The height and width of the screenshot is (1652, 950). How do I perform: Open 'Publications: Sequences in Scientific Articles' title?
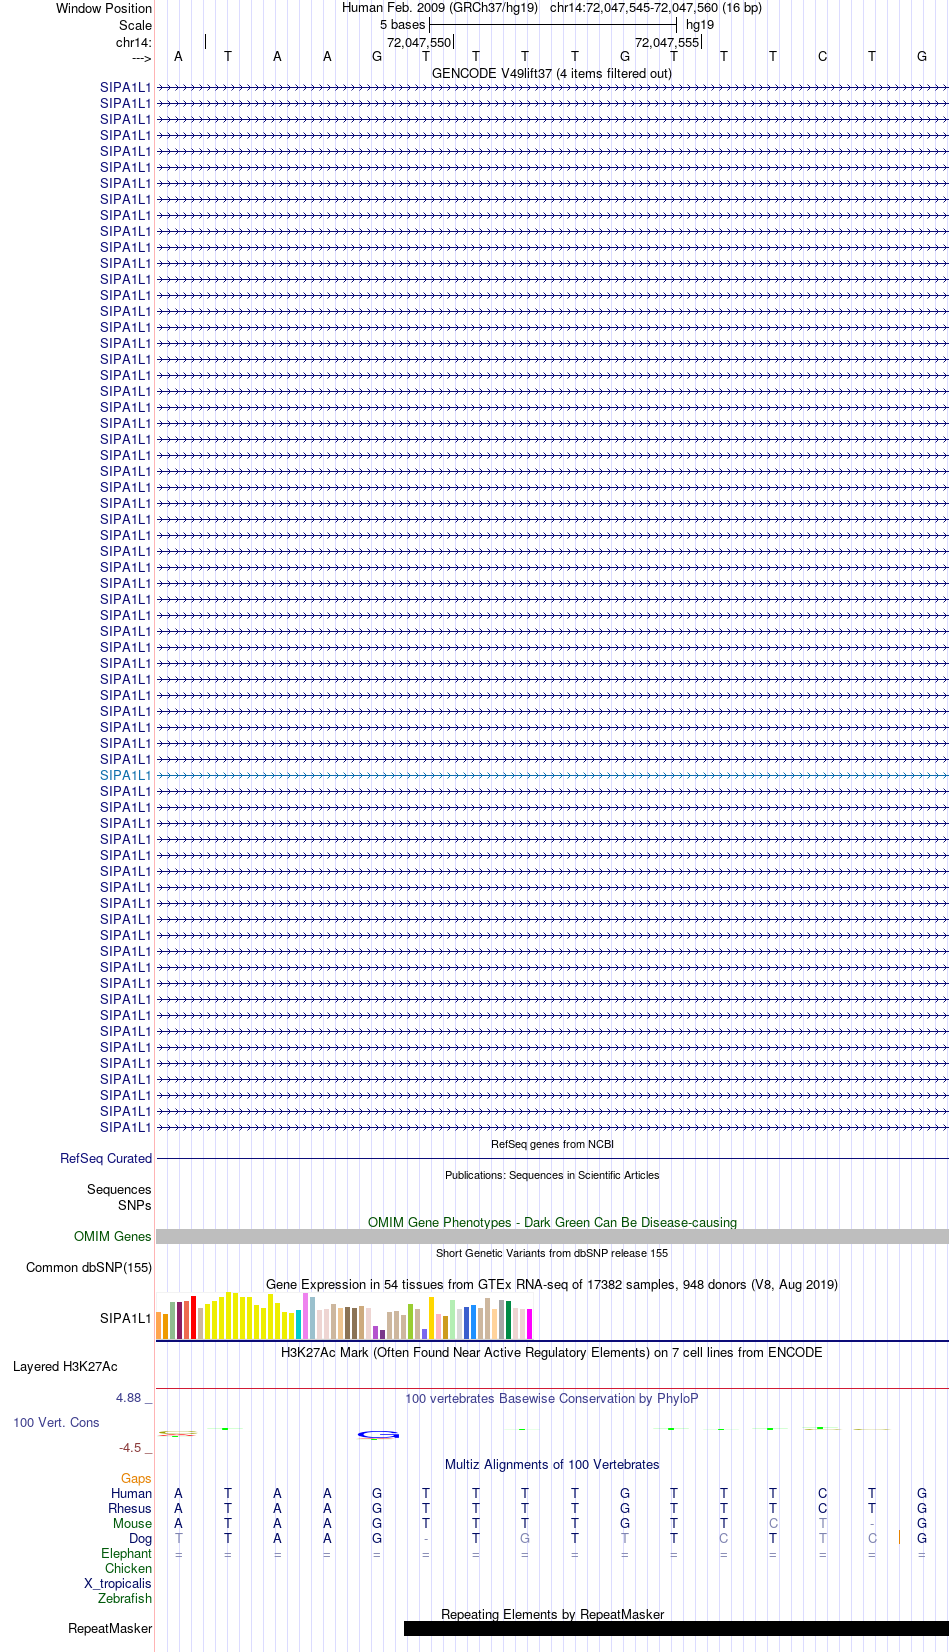click(552, 1175)
